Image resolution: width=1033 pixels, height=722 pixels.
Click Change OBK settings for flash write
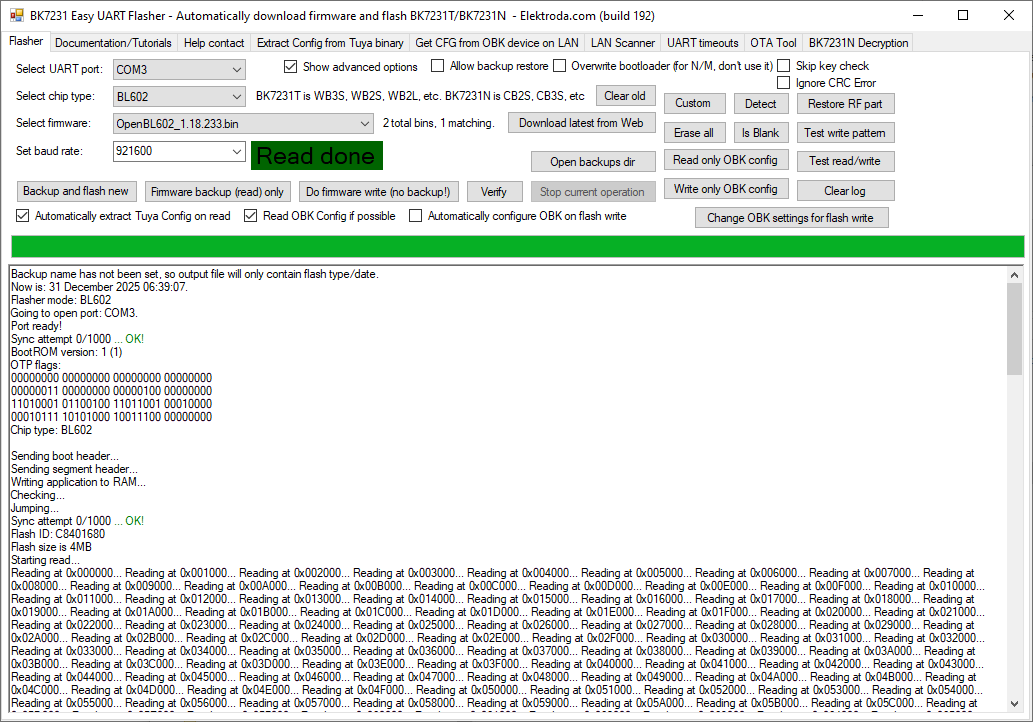[x=791, y=218]
